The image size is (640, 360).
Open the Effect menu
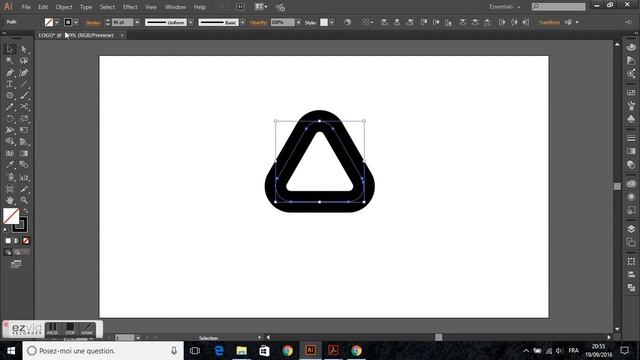tap(130, 7)
